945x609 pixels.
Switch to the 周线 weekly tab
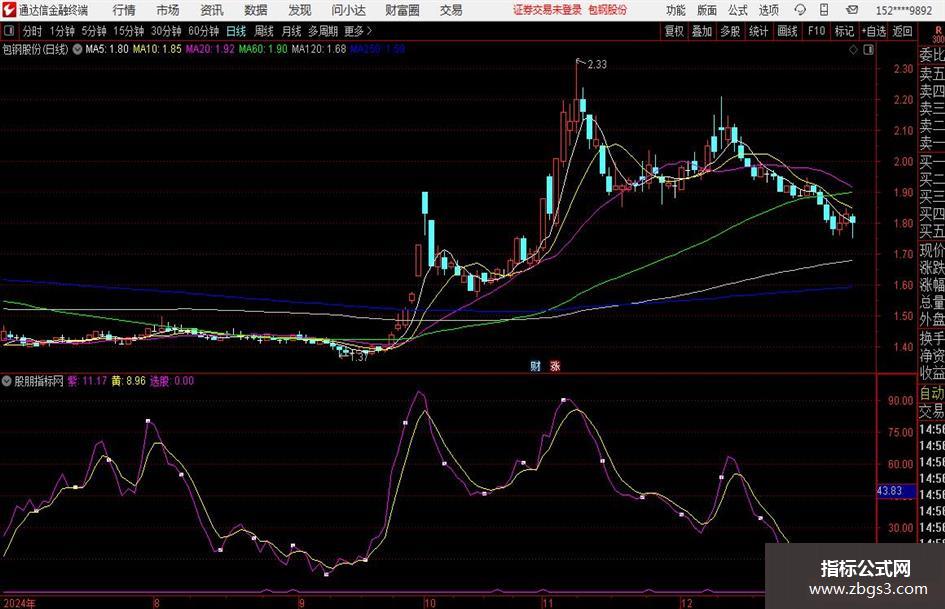(x=264, y=31)
